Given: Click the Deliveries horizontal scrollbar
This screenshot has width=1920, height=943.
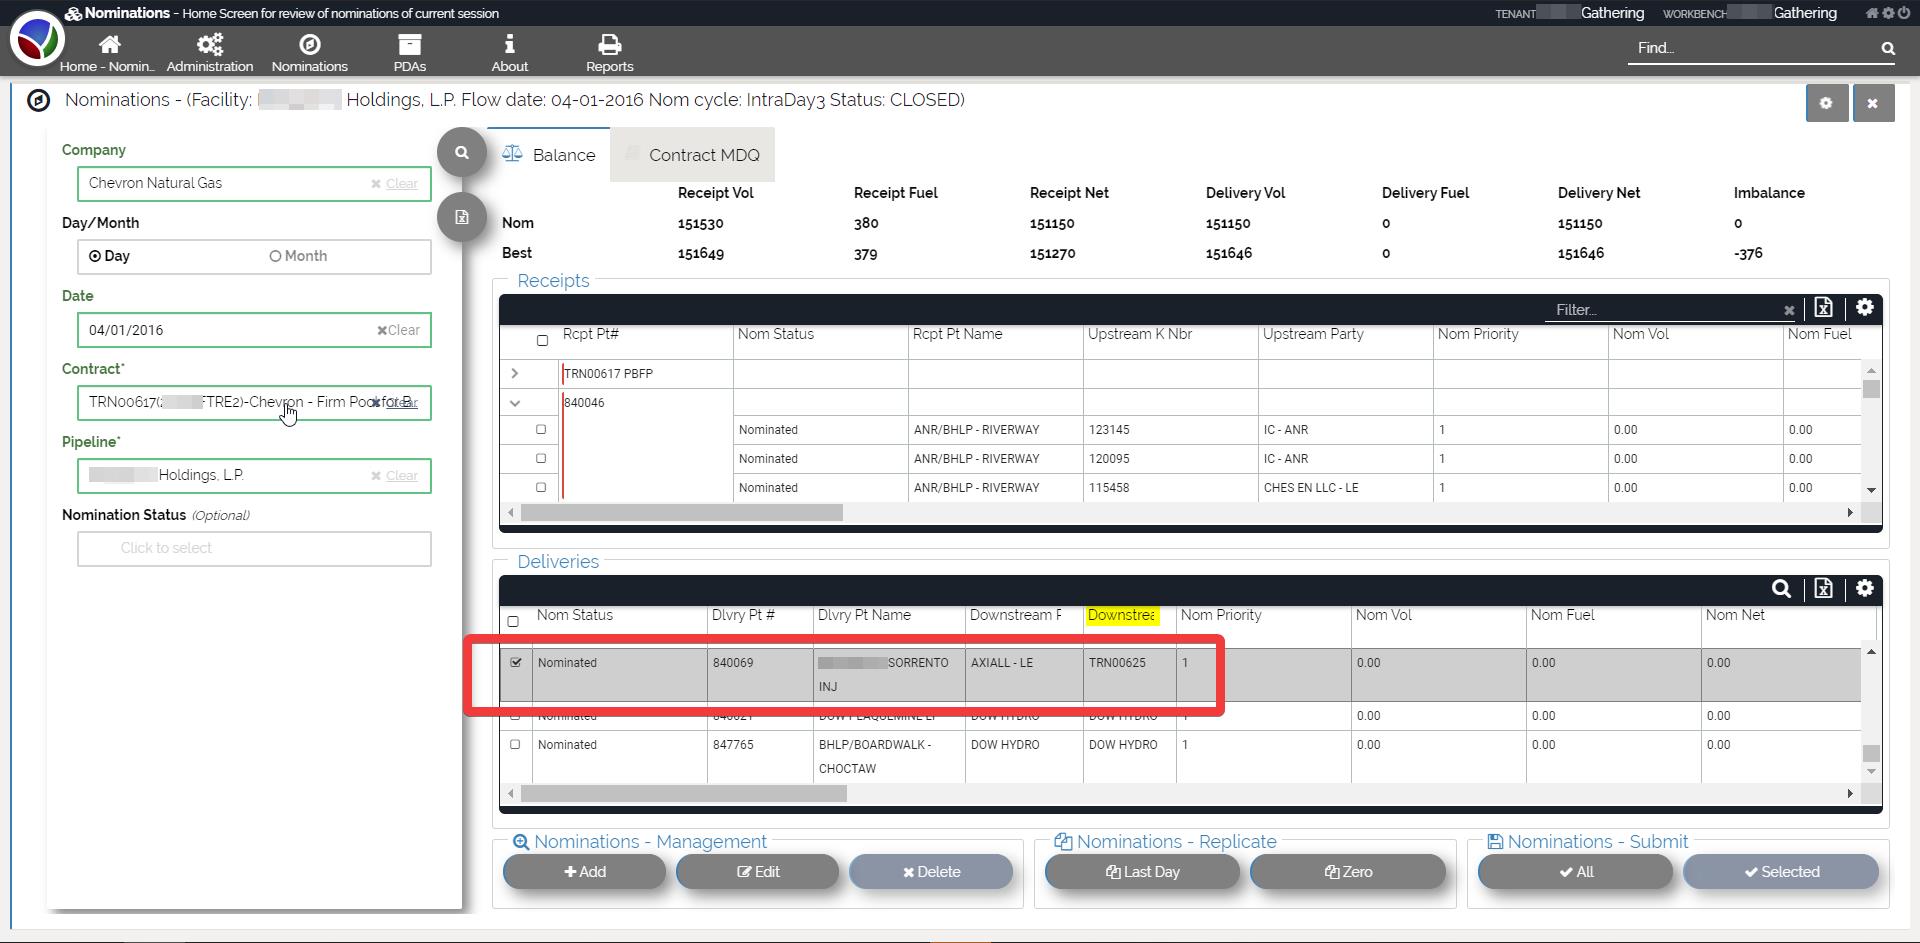Looking at the screenshot, I should pyautogui.click(x=684, y=794).
